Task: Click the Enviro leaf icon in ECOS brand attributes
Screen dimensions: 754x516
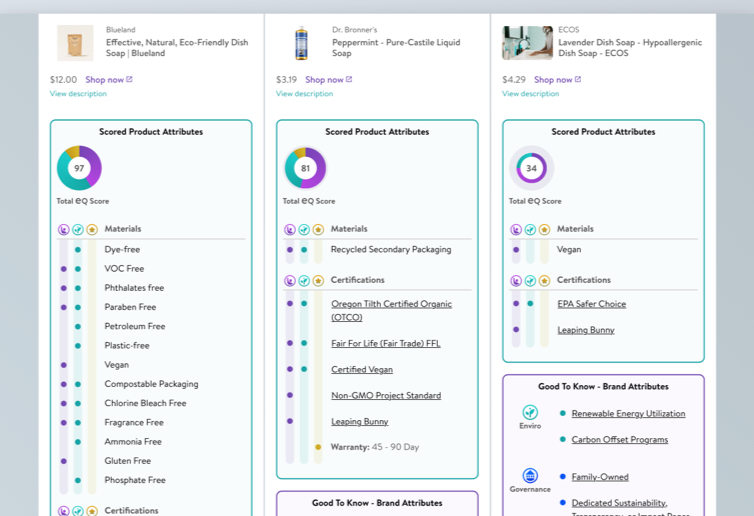Action: point(530,412)
